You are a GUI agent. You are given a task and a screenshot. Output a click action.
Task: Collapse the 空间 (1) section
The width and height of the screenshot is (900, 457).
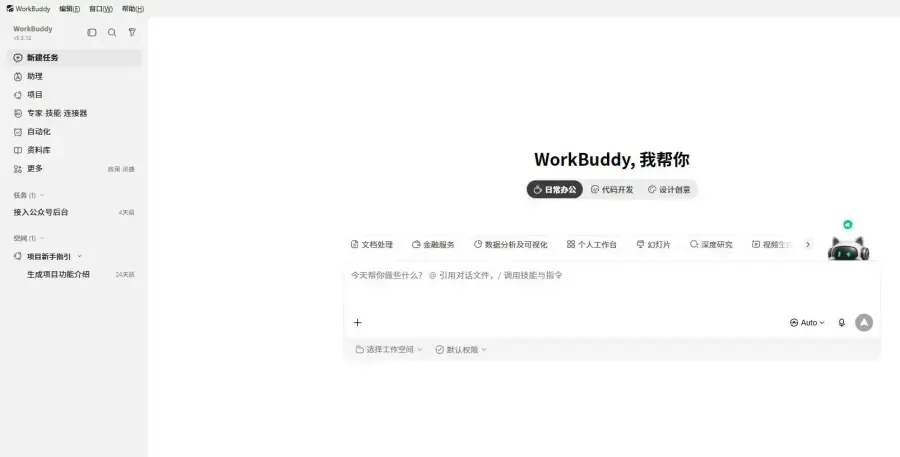(29, 238)
